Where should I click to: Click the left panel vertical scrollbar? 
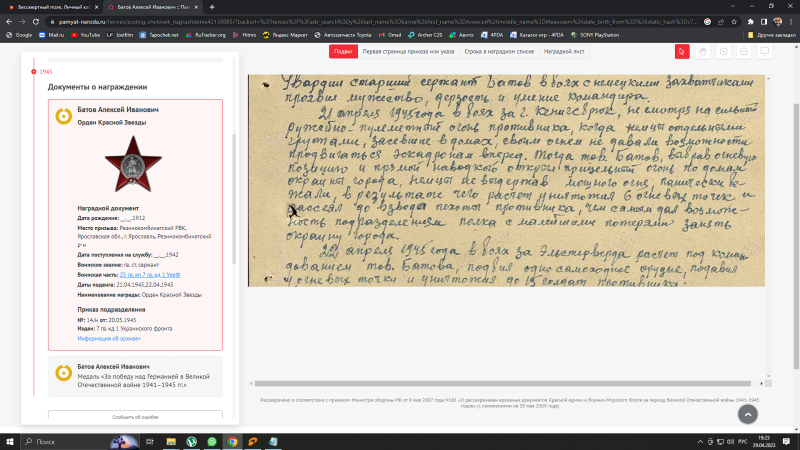click(234, 199)
